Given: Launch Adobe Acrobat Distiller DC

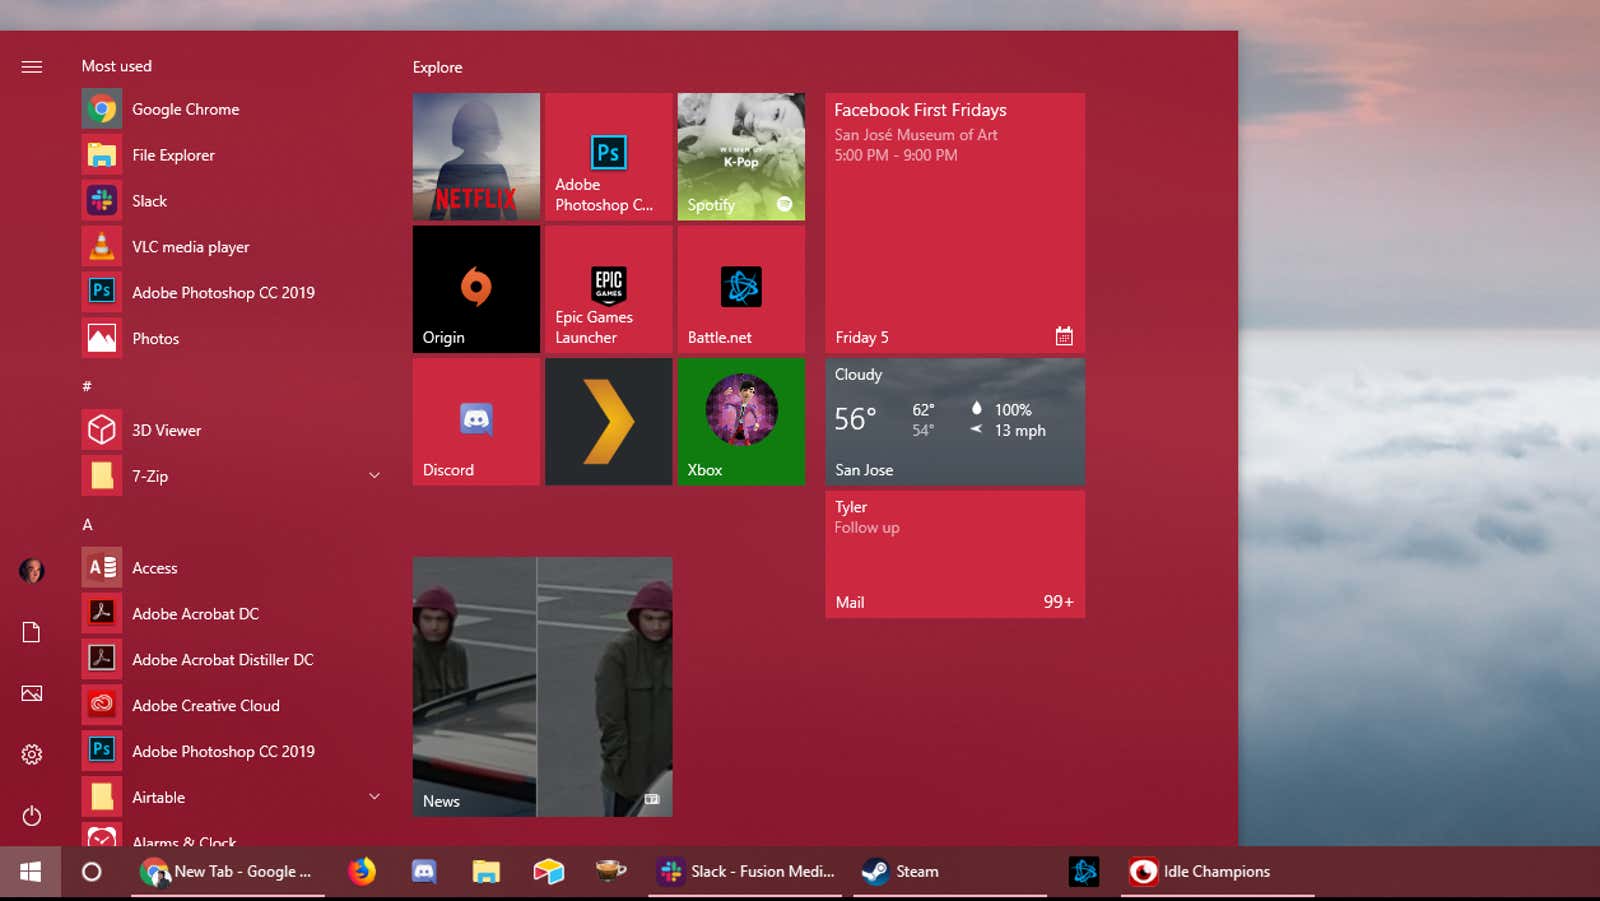Looking at the screenshot, I should click(230, 660).
